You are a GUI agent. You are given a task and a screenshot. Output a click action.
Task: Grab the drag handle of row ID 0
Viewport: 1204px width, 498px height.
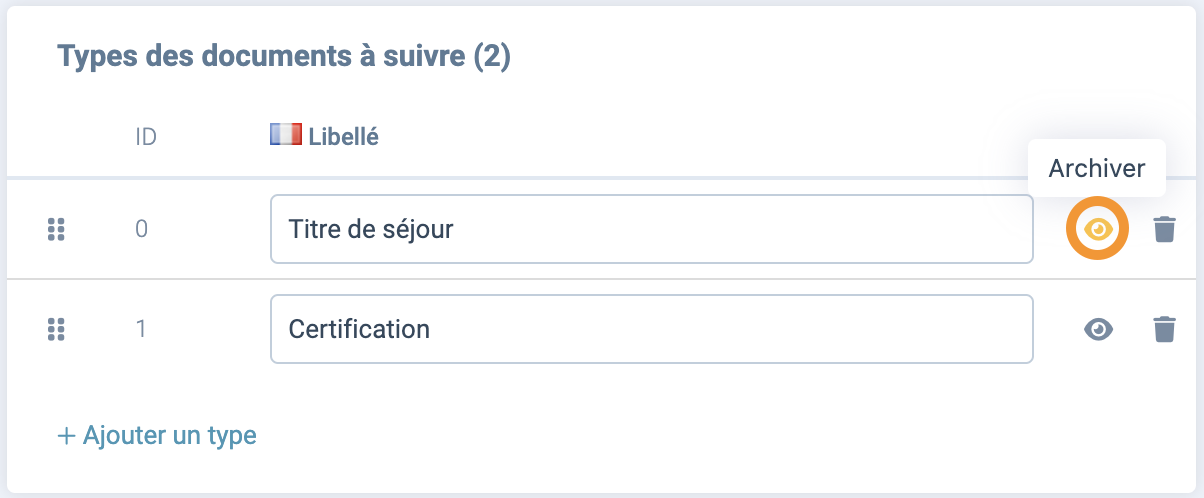point(56,229)
